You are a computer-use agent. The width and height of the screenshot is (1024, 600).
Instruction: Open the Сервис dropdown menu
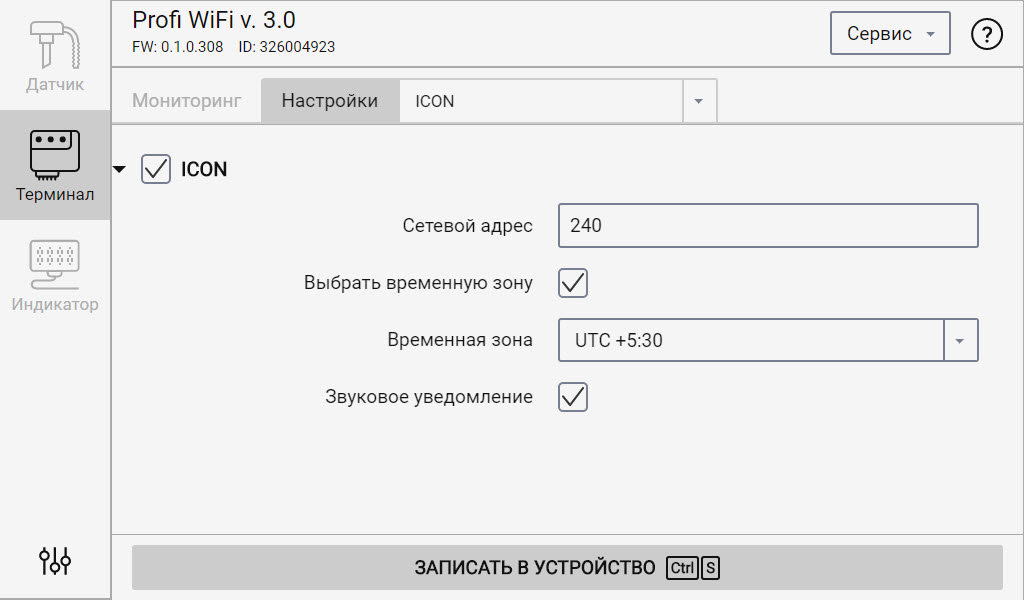click(890, 33)
